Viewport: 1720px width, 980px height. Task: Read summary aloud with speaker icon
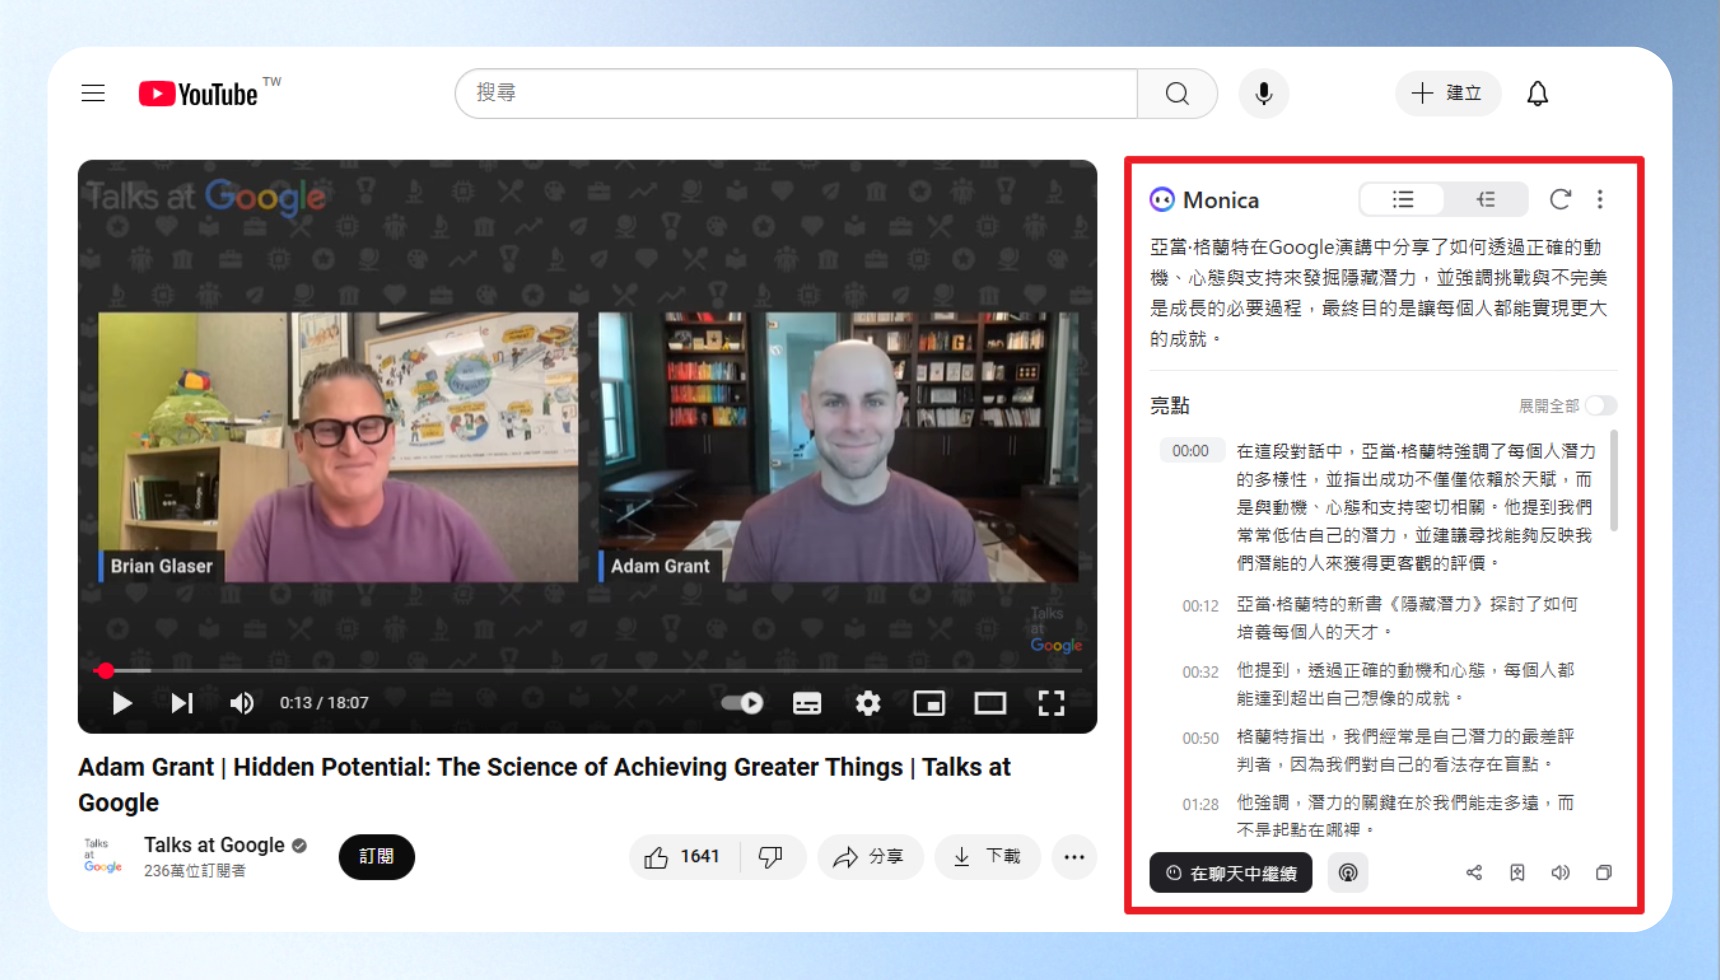point(1560,873)
